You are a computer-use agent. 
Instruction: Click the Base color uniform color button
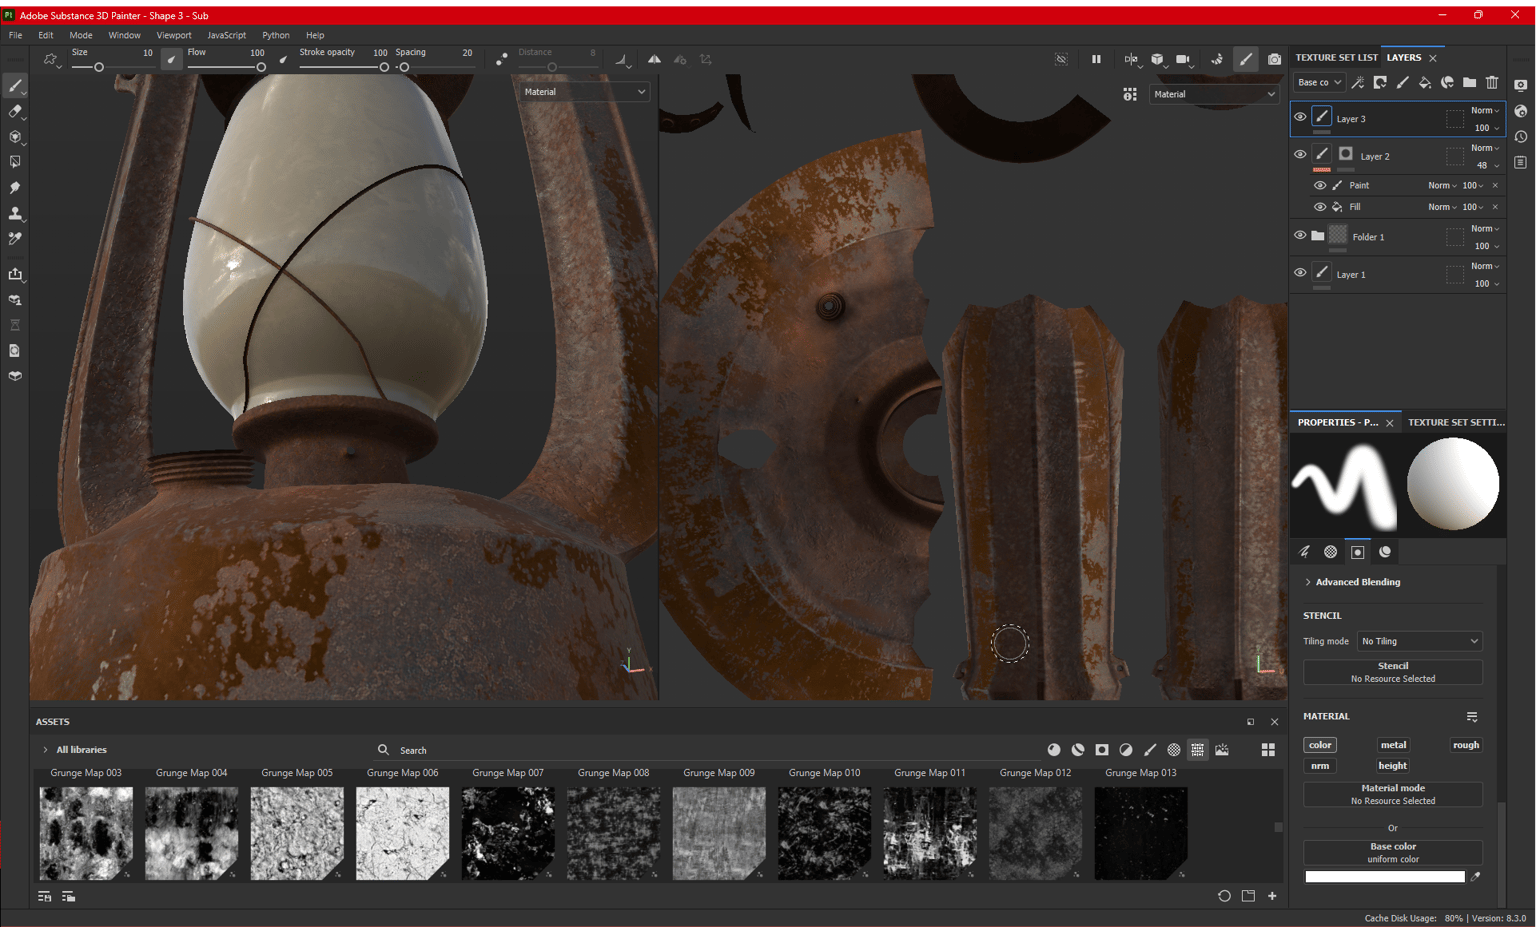[x=1392, y=852]
